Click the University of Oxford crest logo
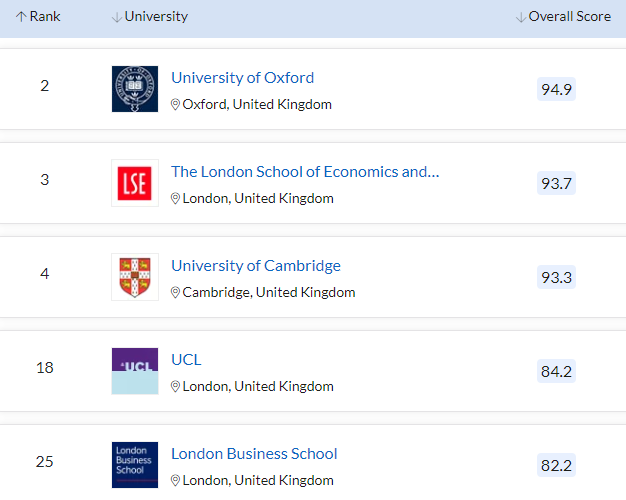The width and height of the screenshot is (626, 500). 135,89
